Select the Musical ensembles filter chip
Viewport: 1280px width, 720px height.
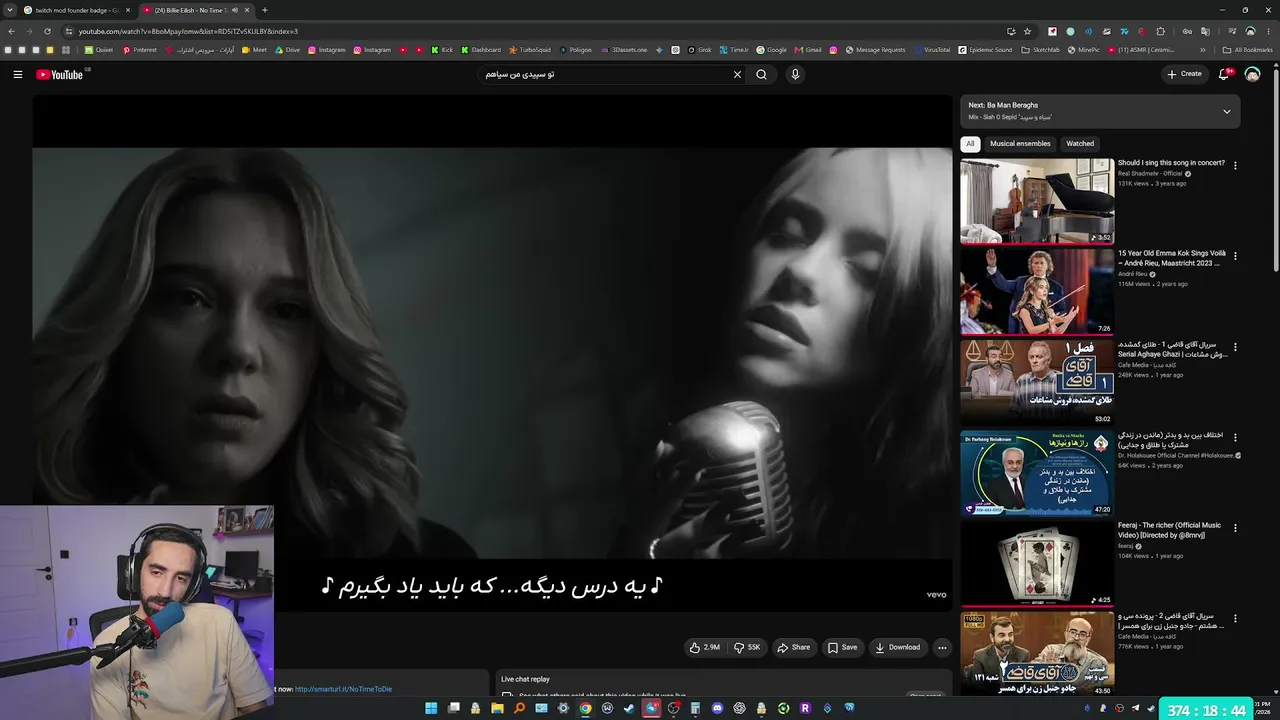(1020, 144)
